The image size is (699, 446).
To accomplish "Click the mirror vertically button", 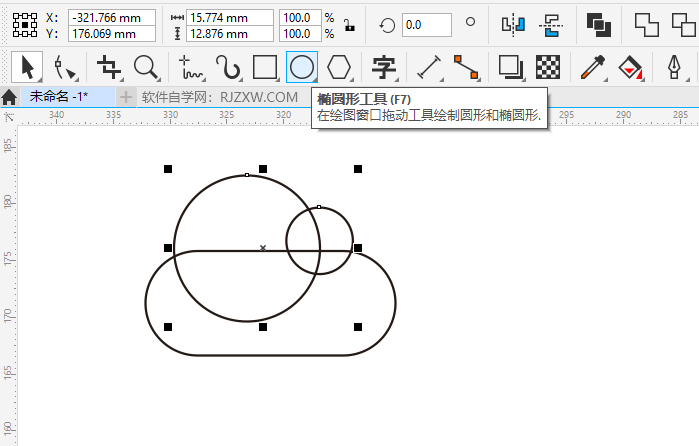I will 551,25.
